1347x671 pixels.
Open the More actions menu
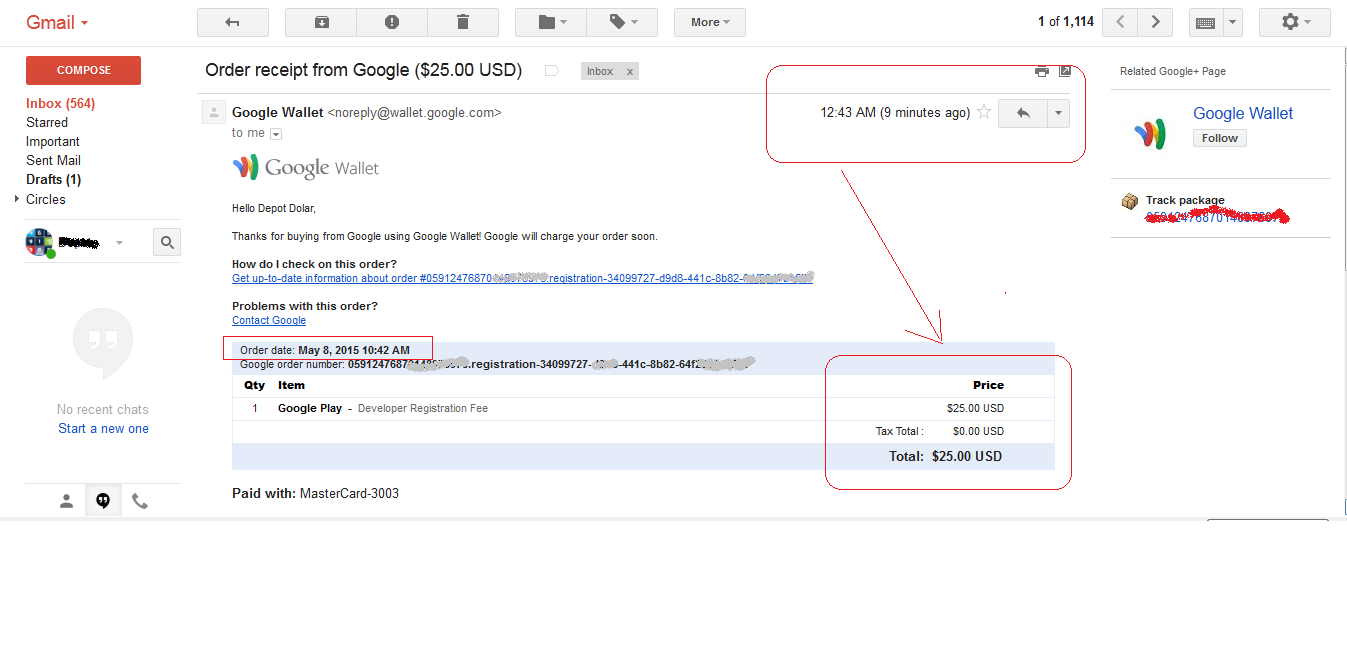(x=710, y=22)
